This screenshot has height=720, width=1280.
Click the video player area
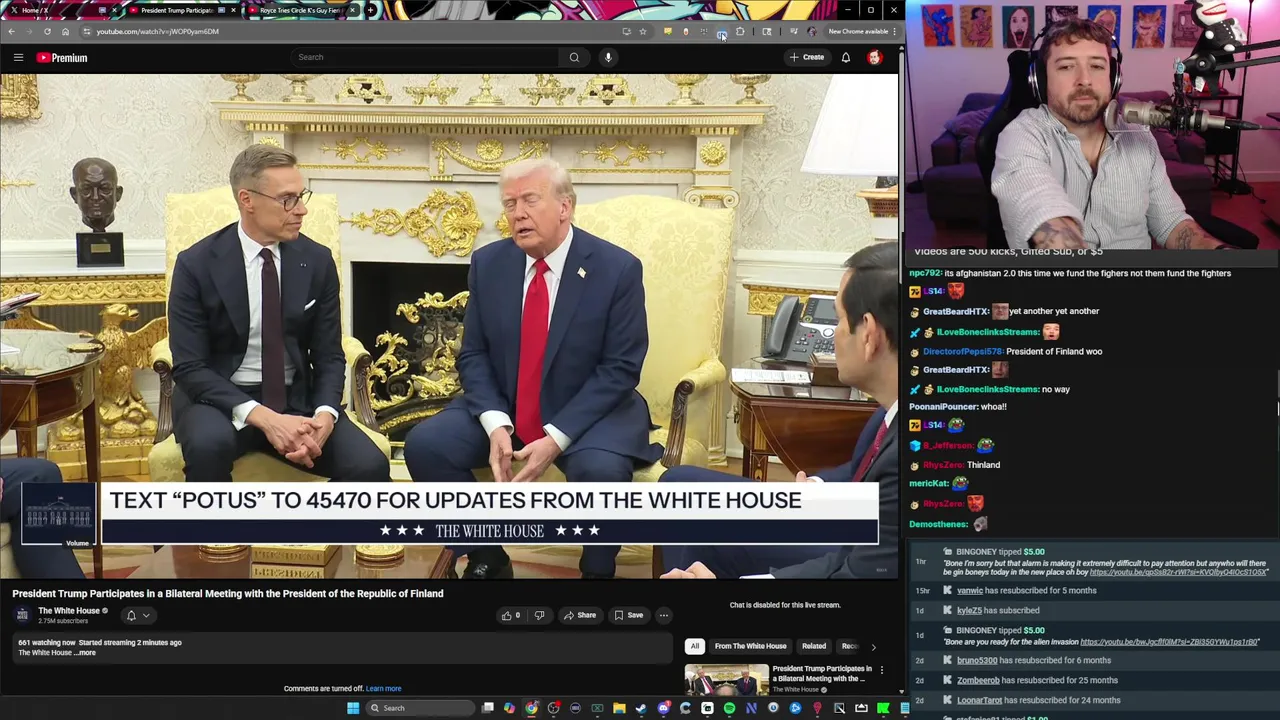(449, 325)
